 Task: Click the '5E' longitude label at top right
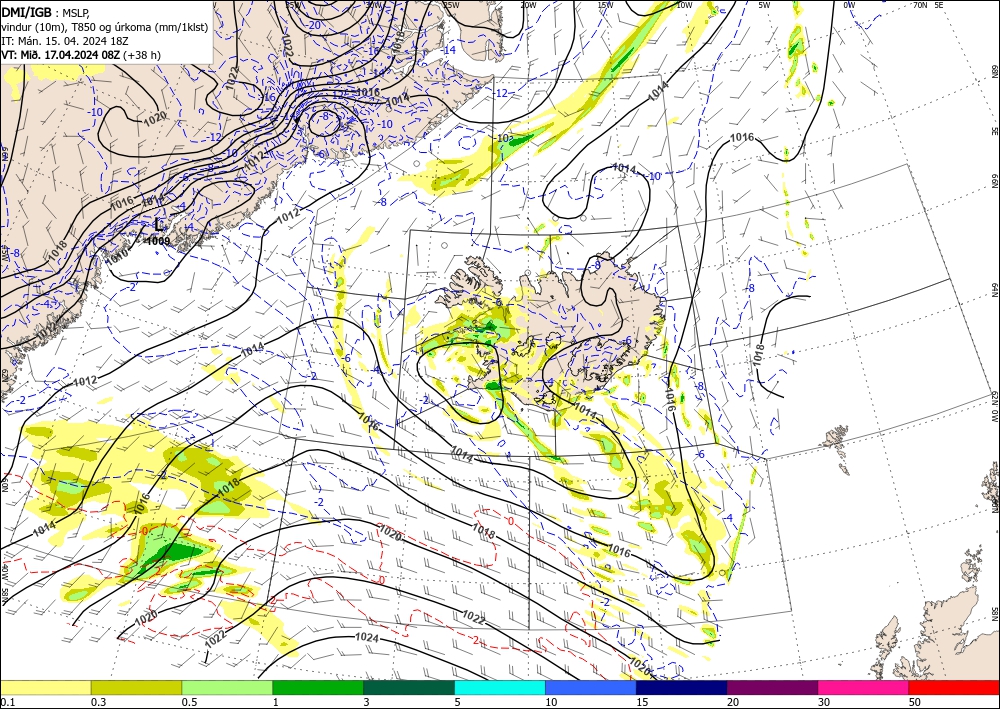click(x=938, y=5)
